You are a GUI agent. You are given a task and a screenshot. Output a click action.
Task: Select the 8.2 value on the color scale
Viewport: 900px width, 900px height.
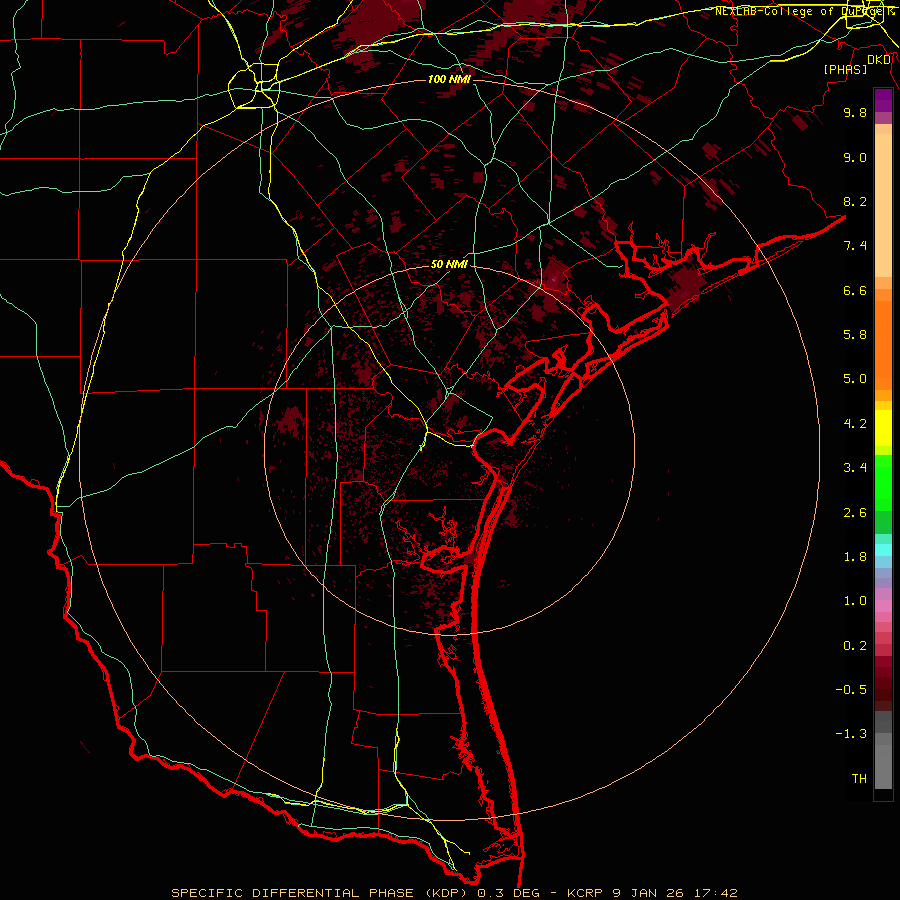click(855, 201)
